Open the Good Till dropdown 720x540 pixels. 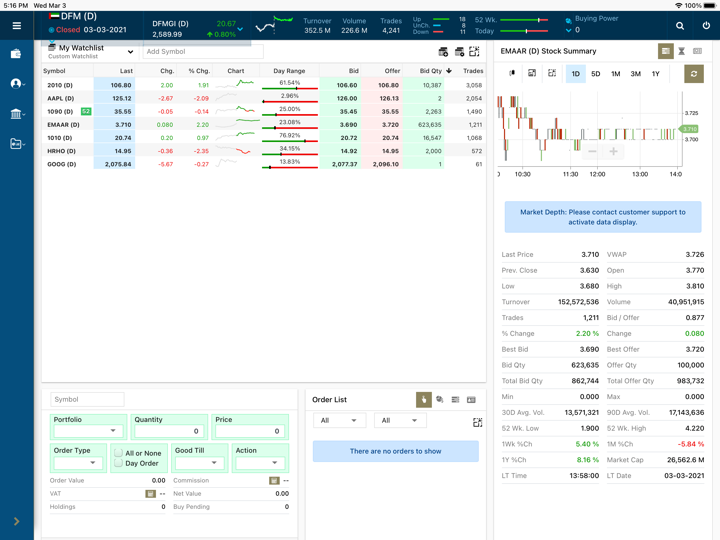200,462
